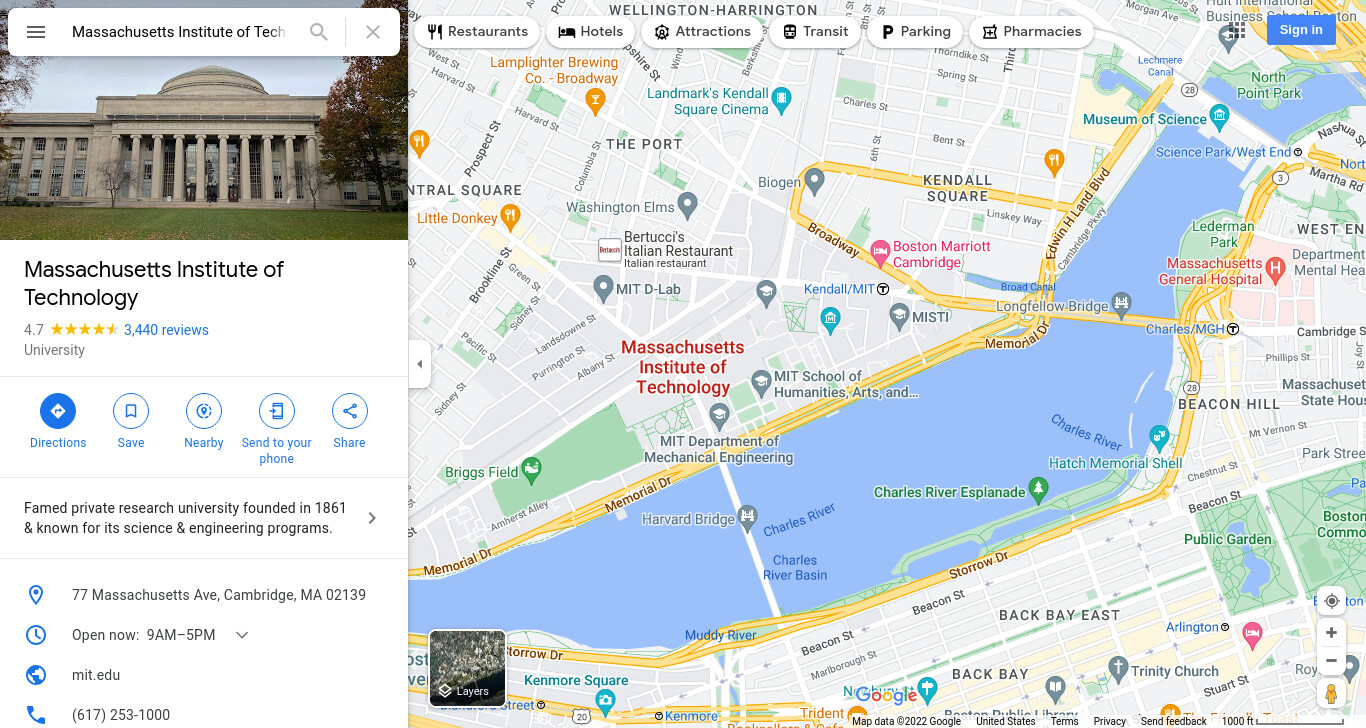Send this place to your phone
This screenshot has height=728, width=1366.
277,430
